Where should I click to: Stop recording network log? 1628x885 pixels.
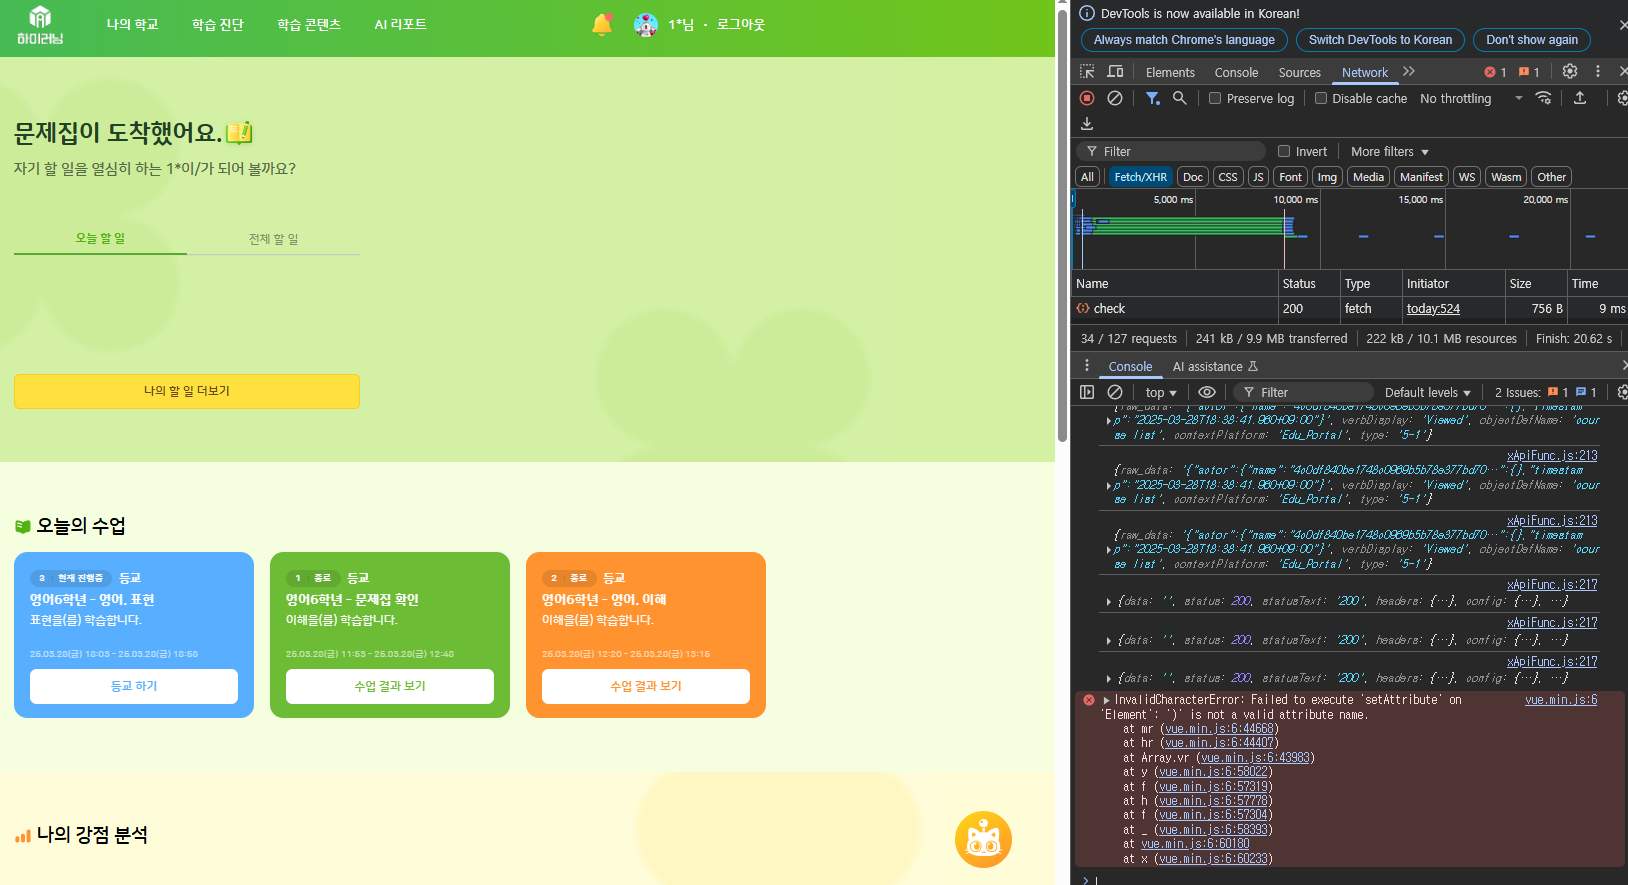click(1087, 98)
